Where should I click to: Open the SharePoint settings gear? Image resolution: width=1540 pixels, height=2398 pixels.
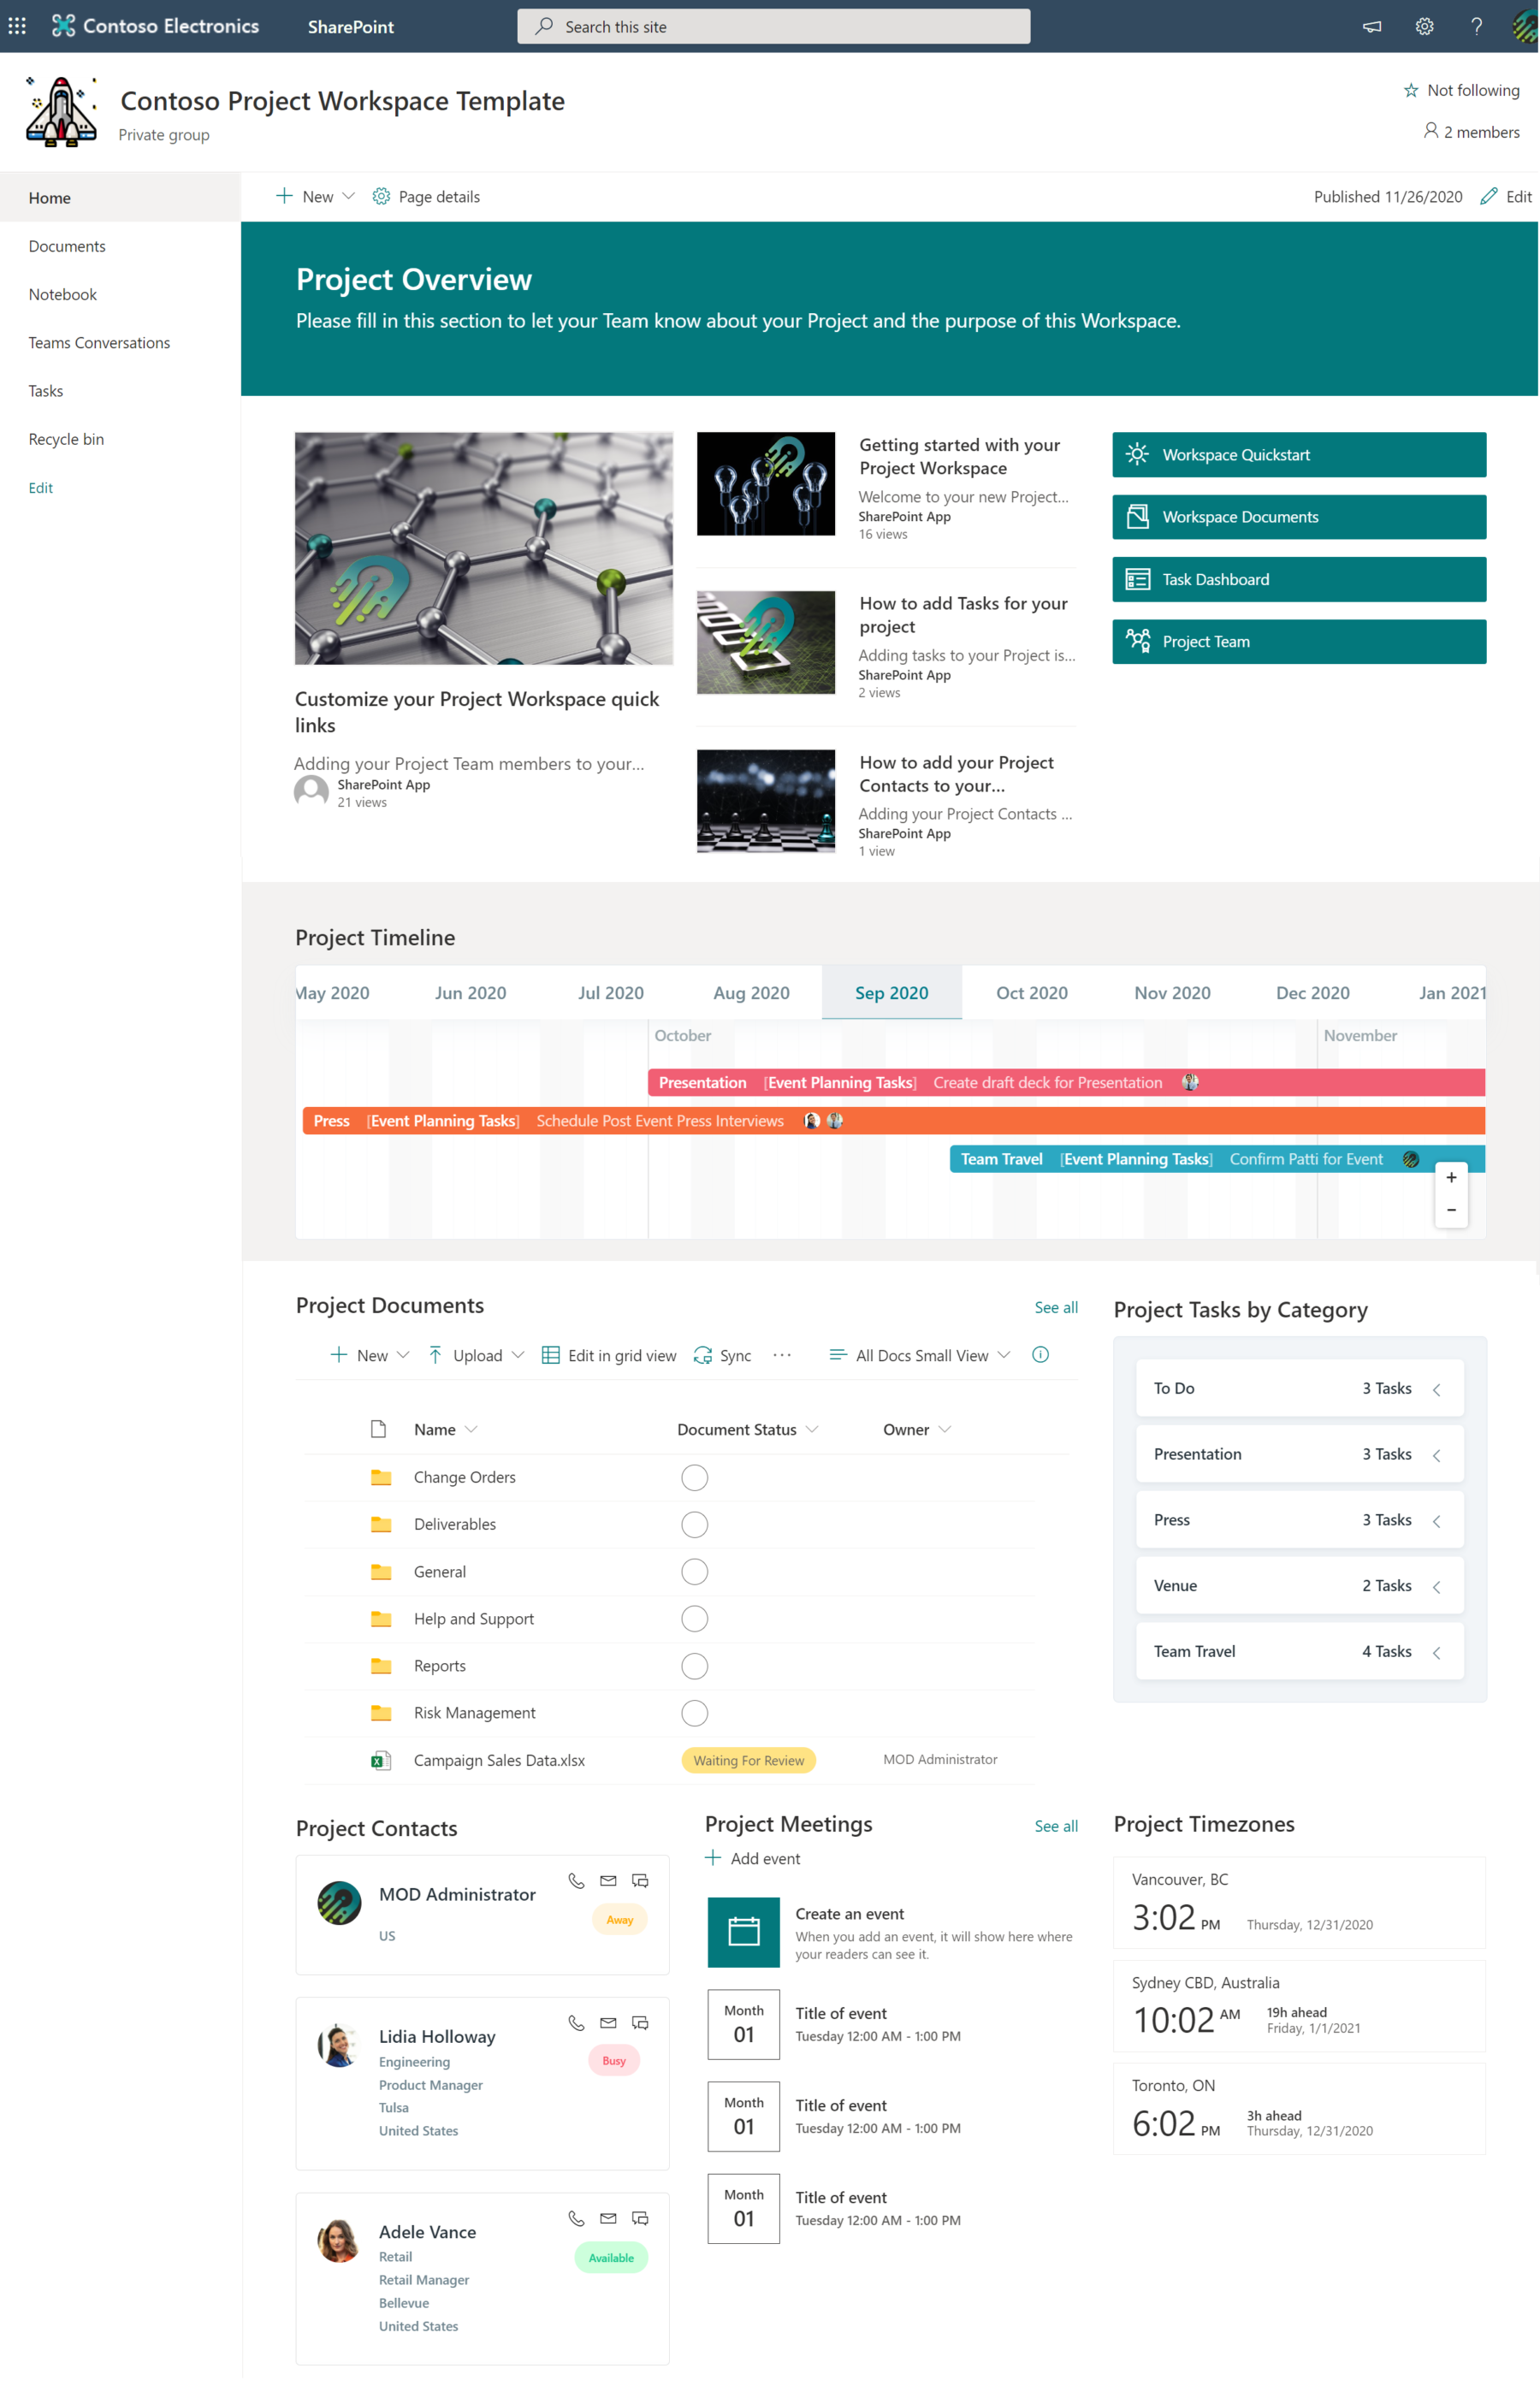1424,26
